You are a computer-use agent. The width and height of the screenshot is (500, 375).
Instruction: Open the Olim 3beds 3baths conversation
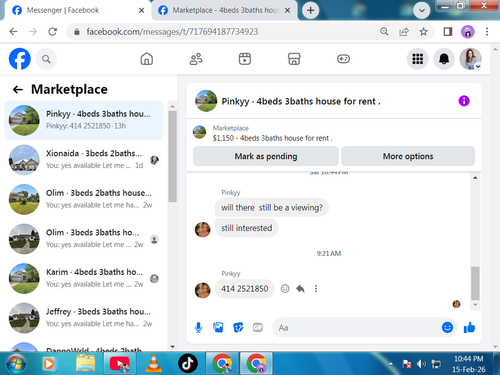(84, 239)
